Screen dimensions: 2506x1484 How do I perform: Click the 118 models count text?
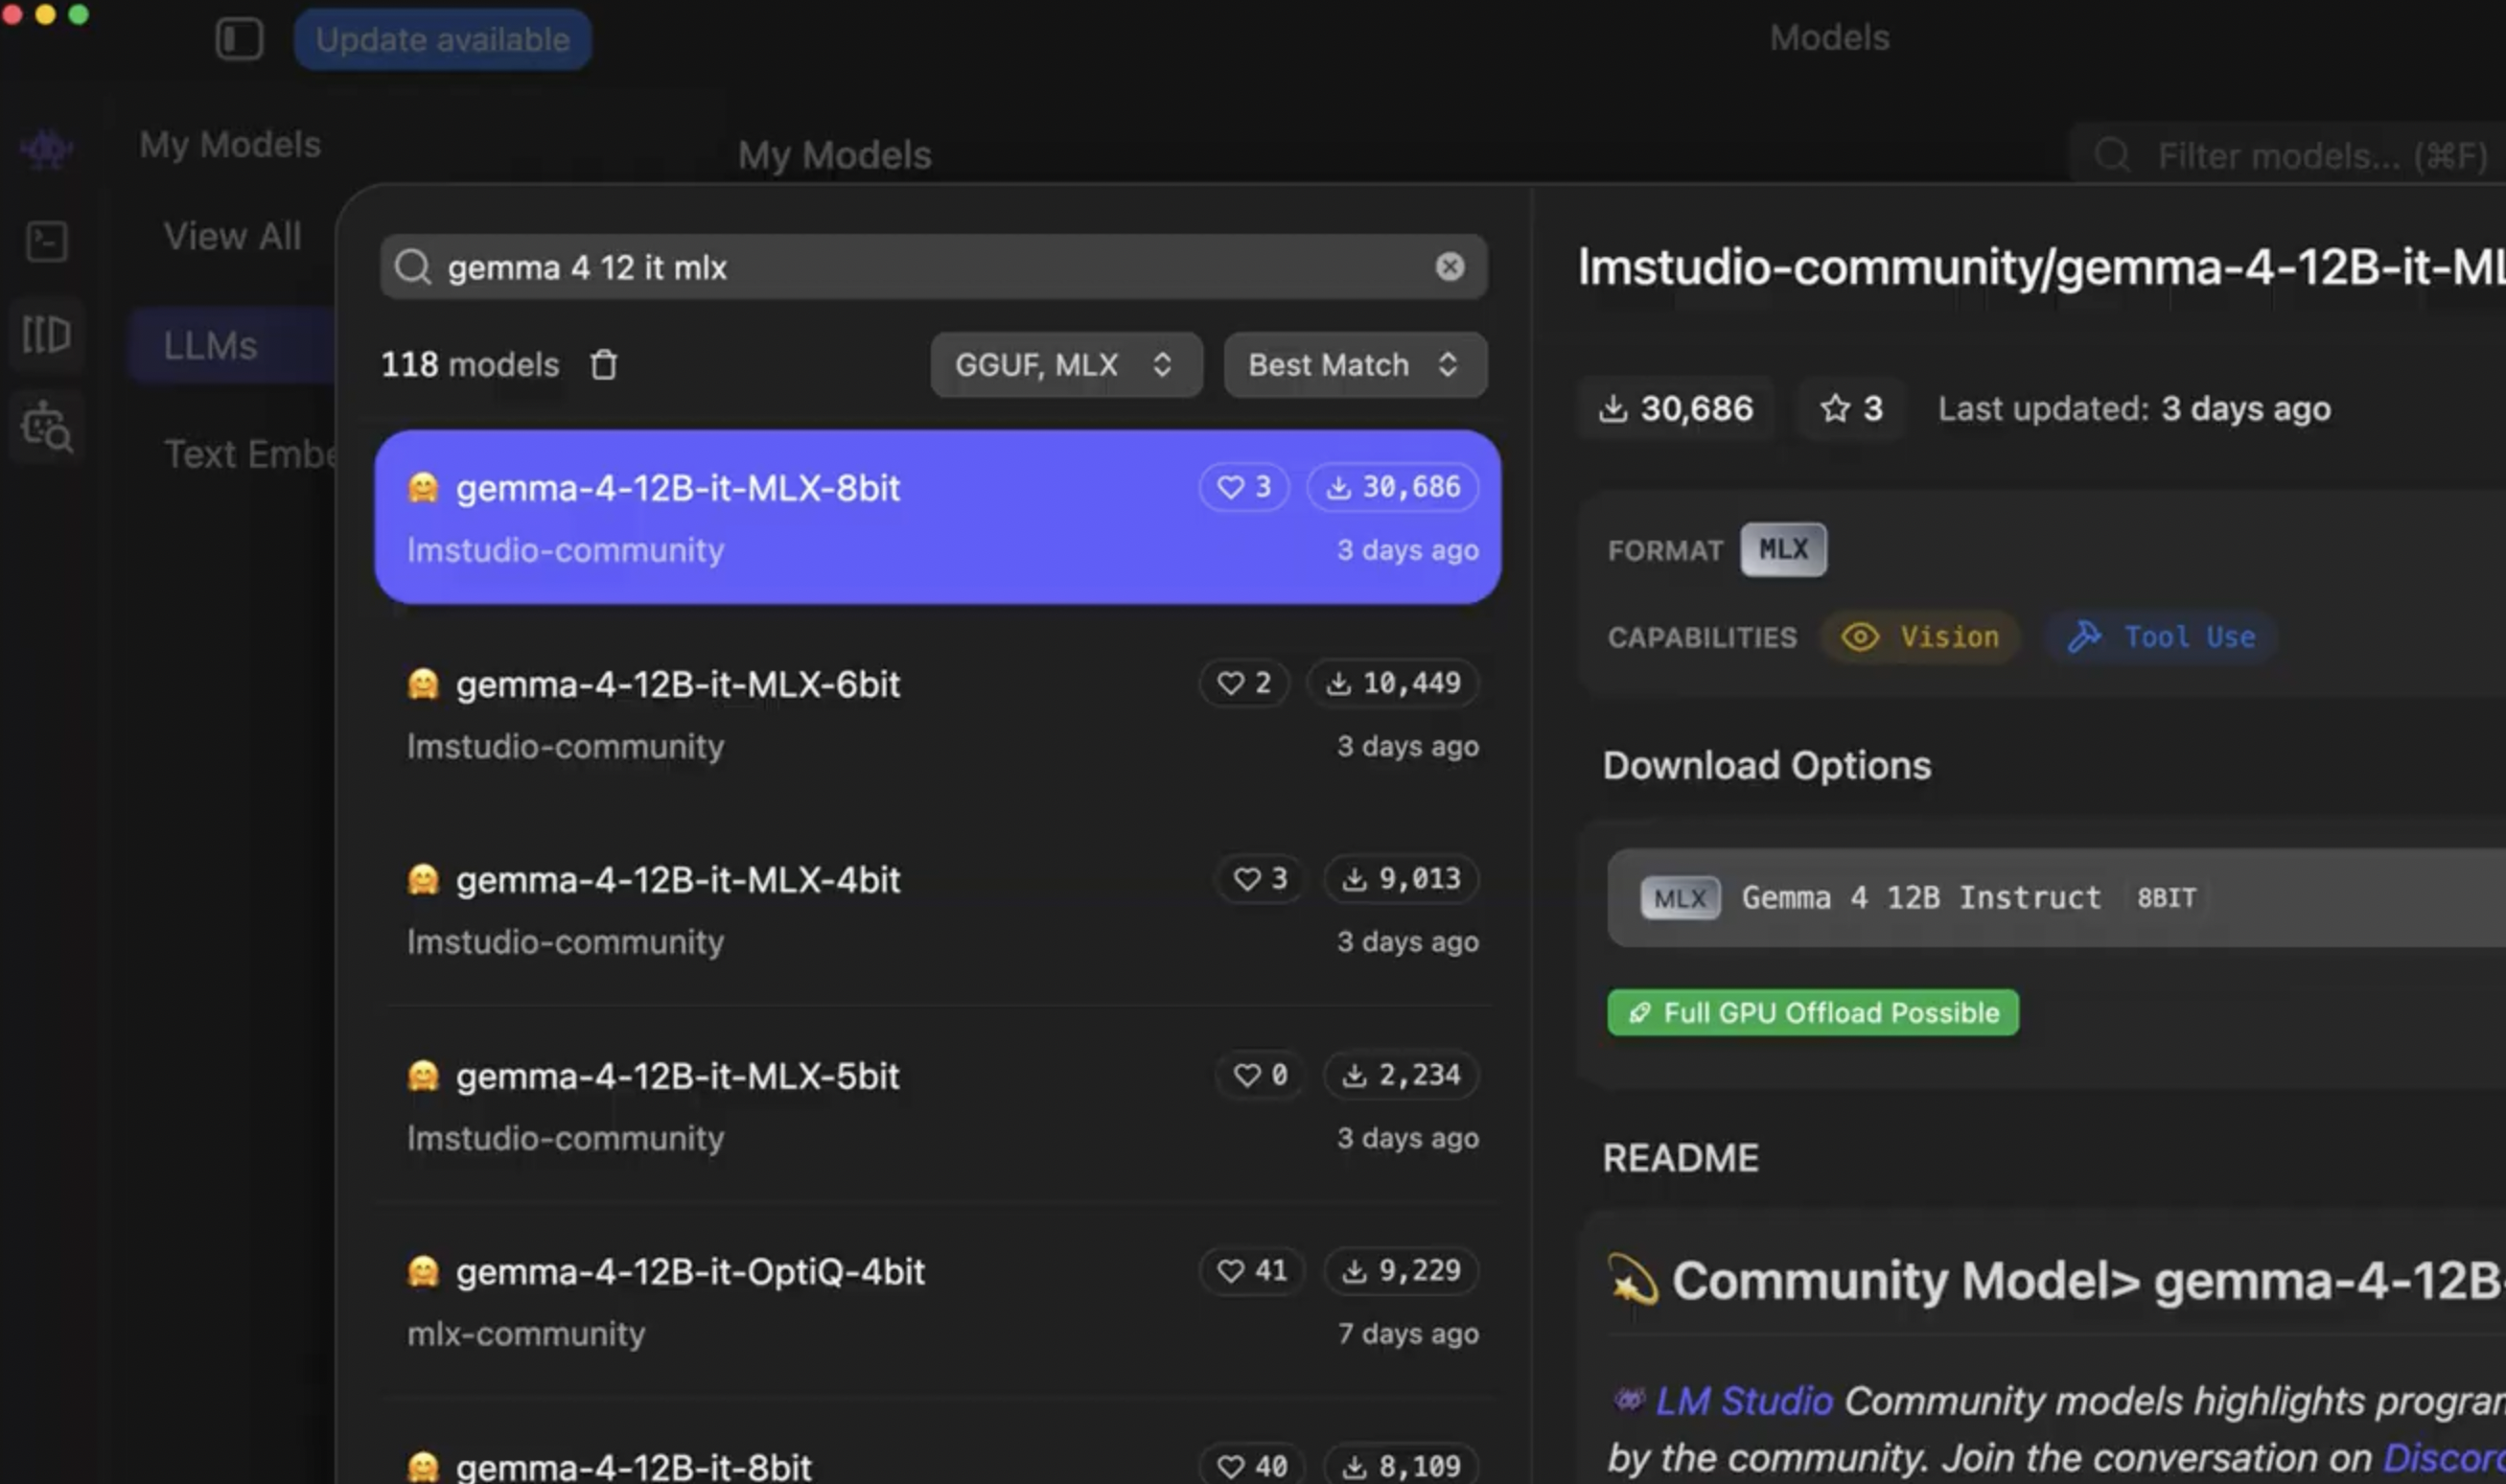pos(470,365)
